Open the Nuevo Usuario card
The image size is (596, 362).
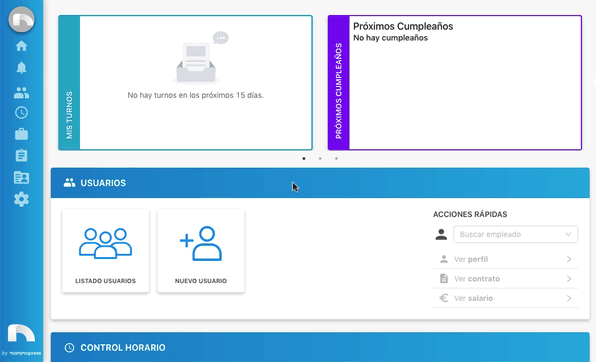coord(201,251)
